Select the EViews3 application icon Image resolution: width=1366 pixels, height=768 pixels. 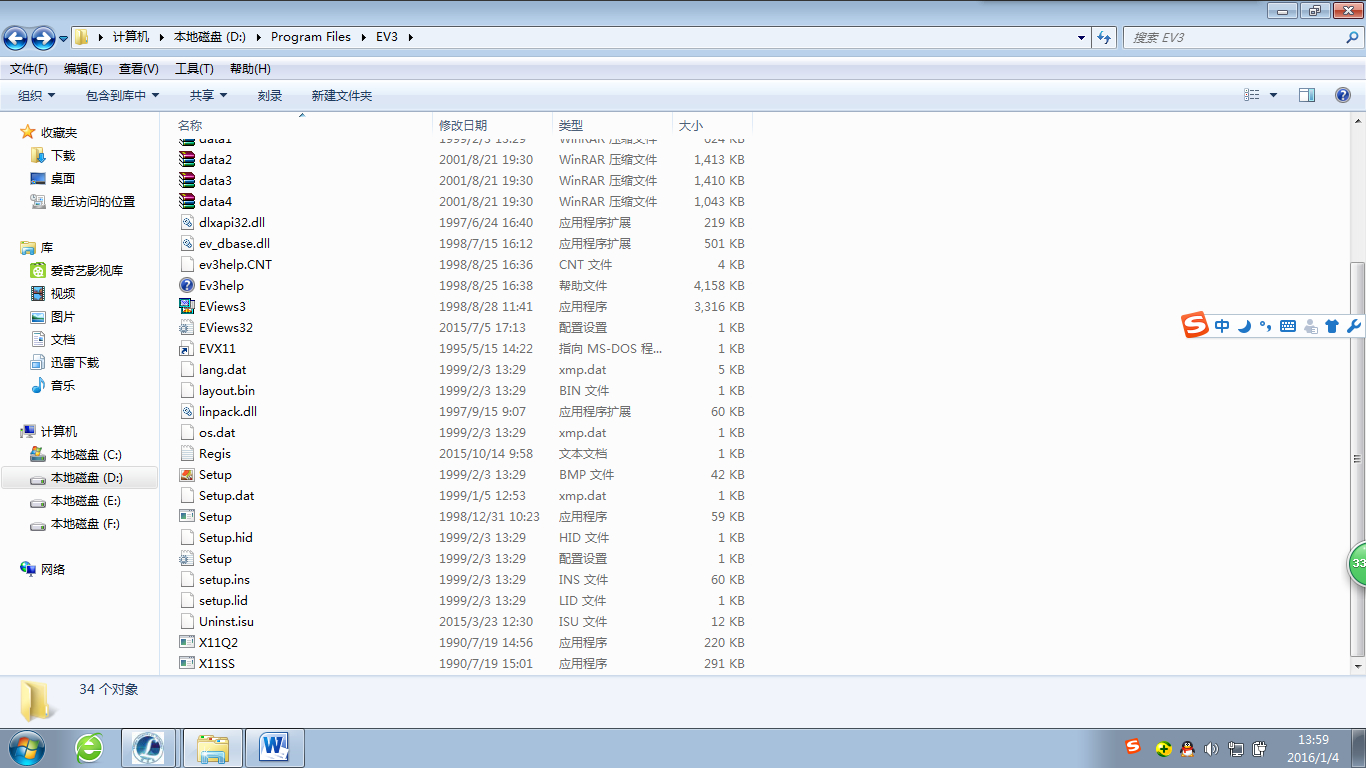pyautogui.click(x=187, y=307)
